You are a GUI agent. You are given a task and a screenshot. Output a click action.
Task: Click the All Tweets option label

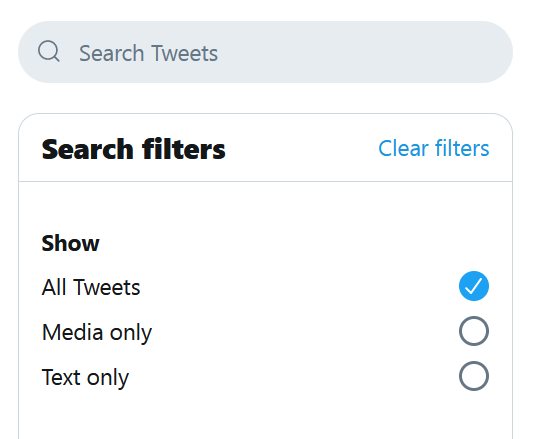tap(91, 287)
